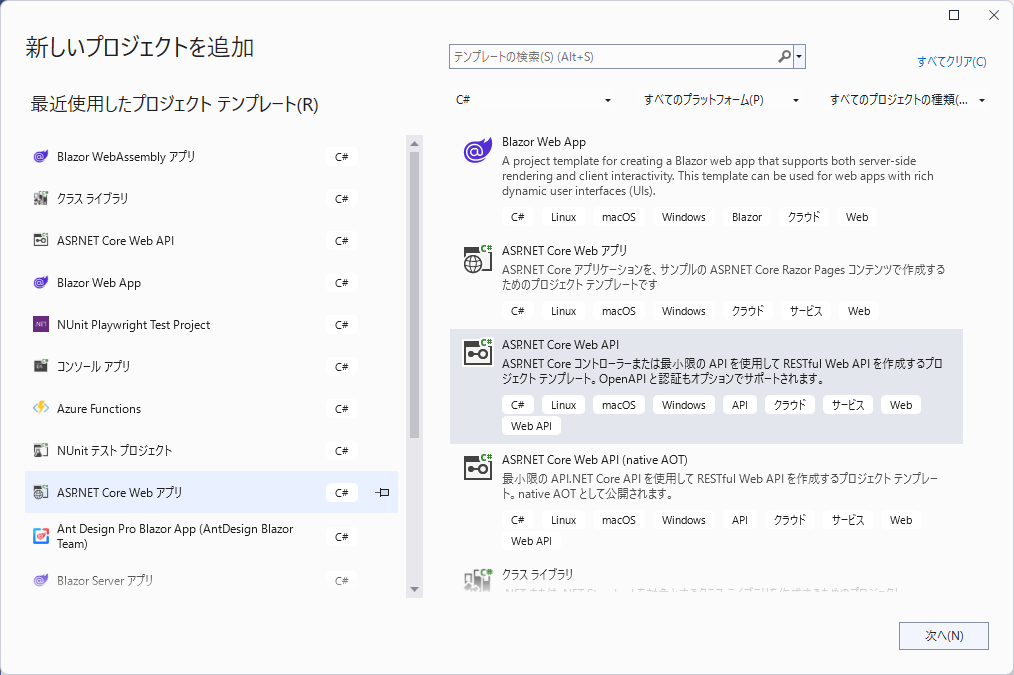This screenshot has height=675, width=1014.
Task: Click the ASP.NET Core Web アプリ icon in recent list
Action: coord(41,493)
